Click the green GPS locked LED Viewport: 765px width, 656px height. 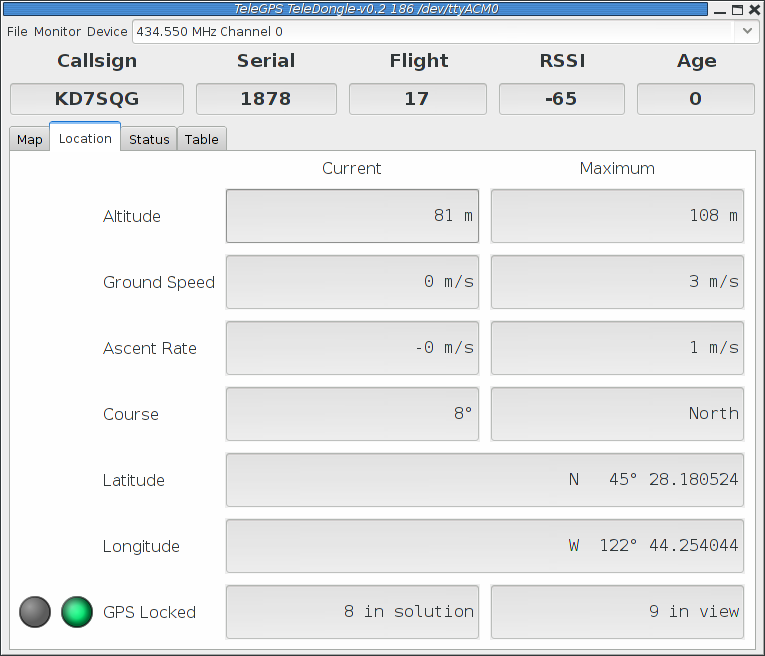click(x=77, y=612)
